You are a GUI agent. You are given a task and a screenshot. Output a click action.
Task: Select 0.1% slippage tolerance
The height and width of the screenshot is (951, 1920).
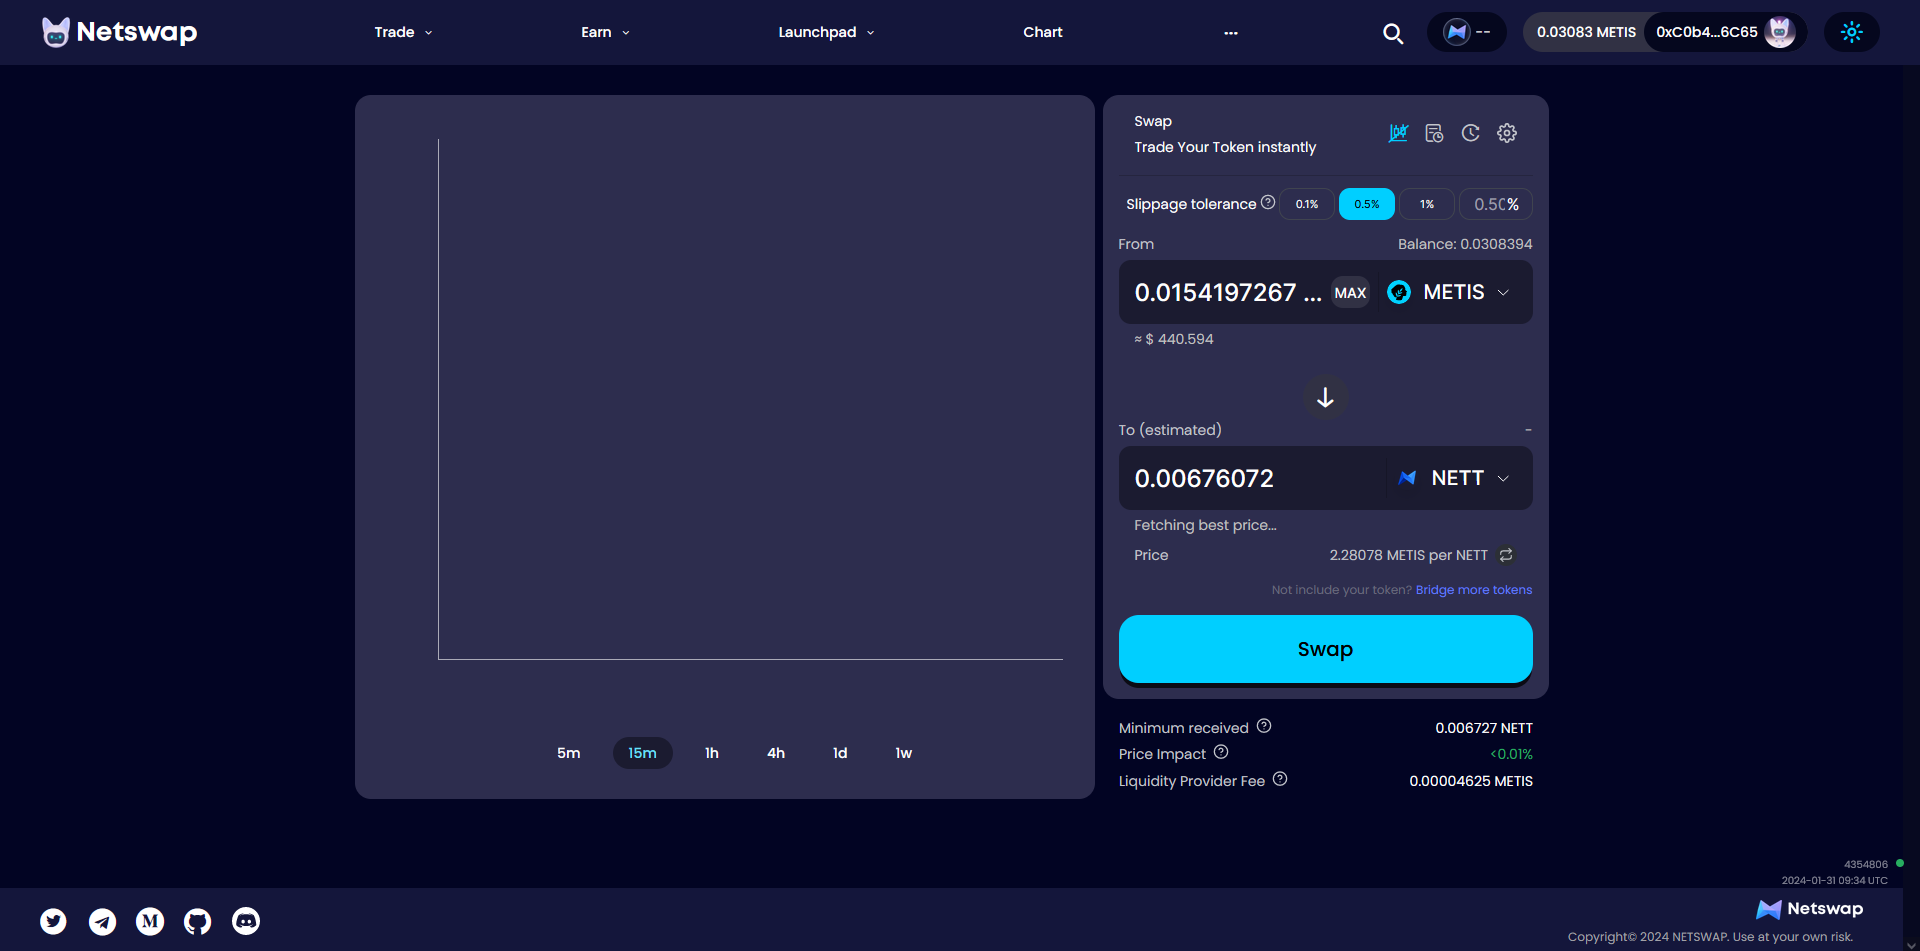point(1307,204)
